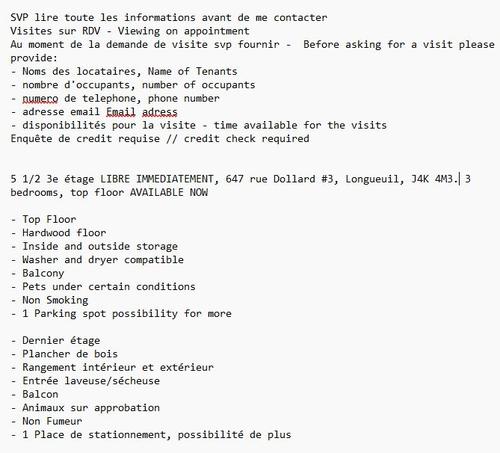Click the misspelled word "adress"
Viewport: 500px width, 453px height.
(160, 112)
